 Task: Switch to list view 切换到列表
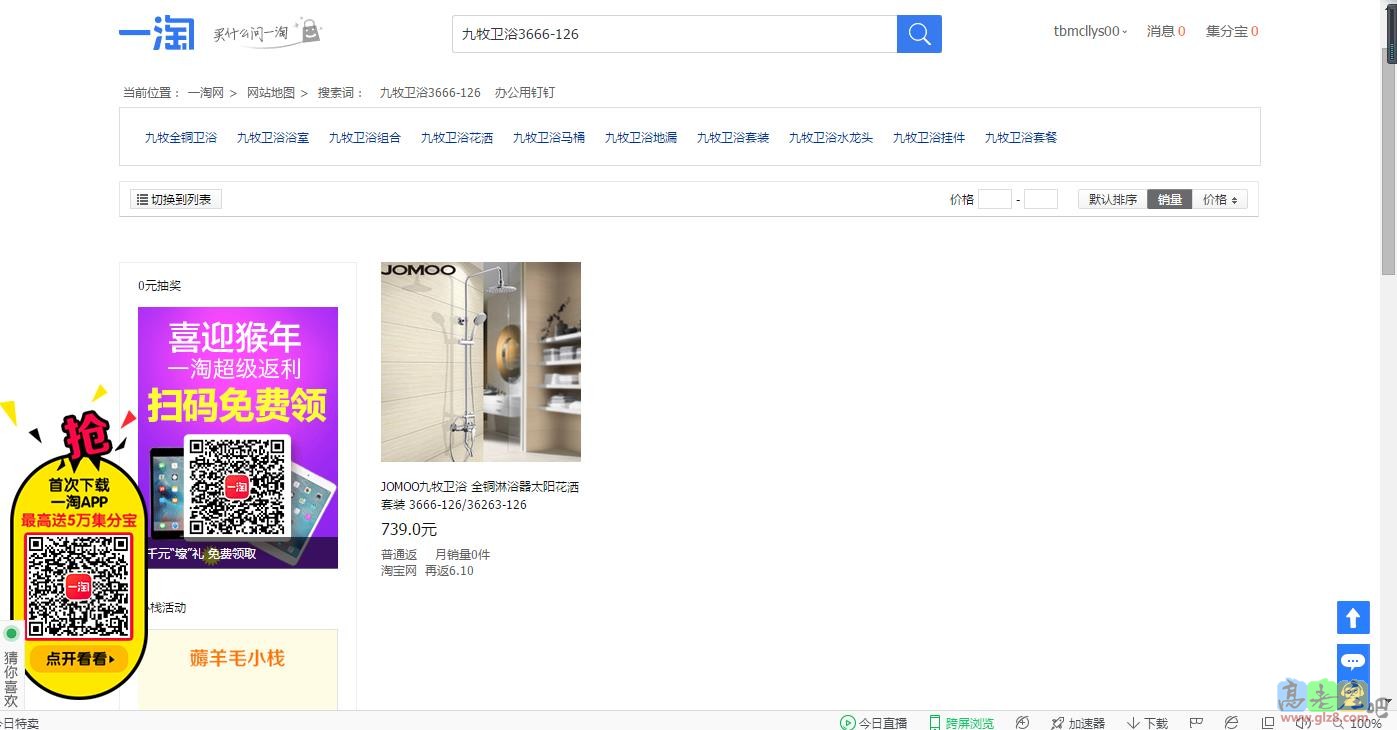pos(175,199)
